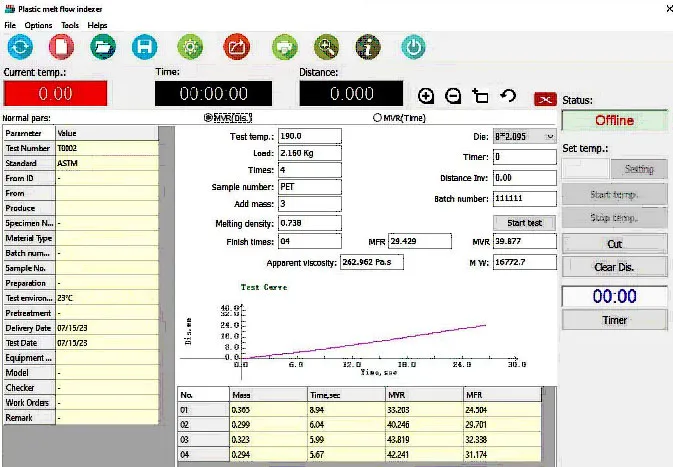
Task: Click the Stop temp. button
Action: pyautogui.click(x=615, y=218)
